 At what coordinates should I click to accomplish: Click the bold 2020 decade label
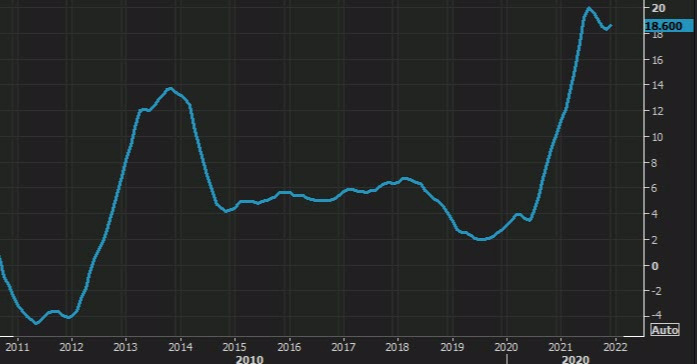point(575,359)
